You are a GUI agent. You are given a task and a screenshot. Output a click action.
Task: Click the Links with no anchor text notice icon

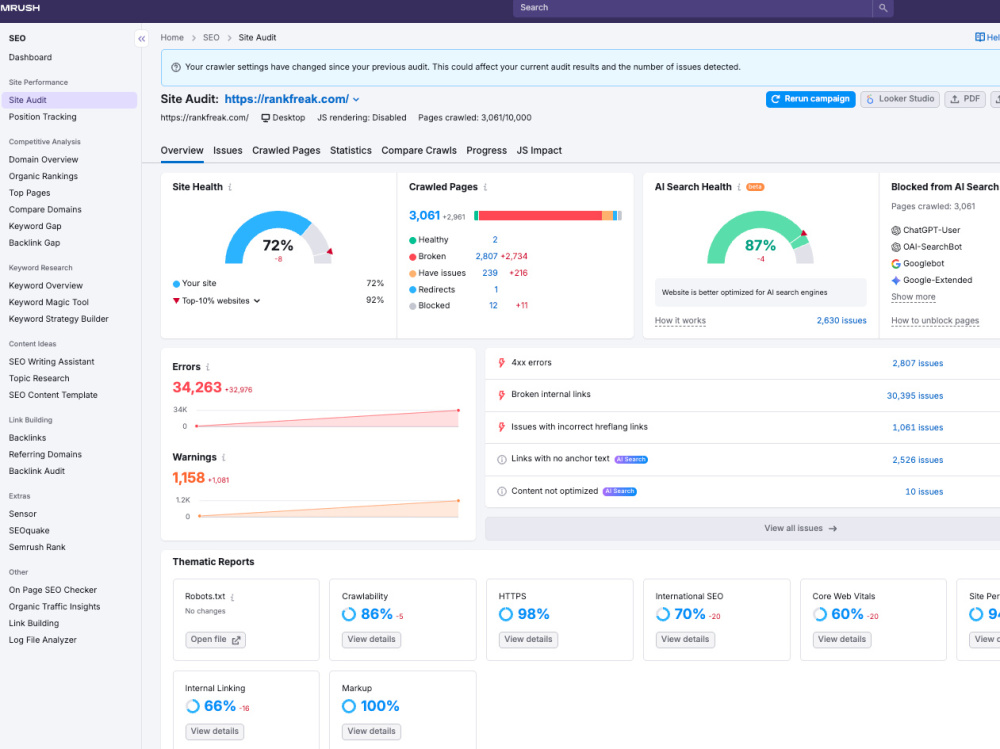pos(501,459)
